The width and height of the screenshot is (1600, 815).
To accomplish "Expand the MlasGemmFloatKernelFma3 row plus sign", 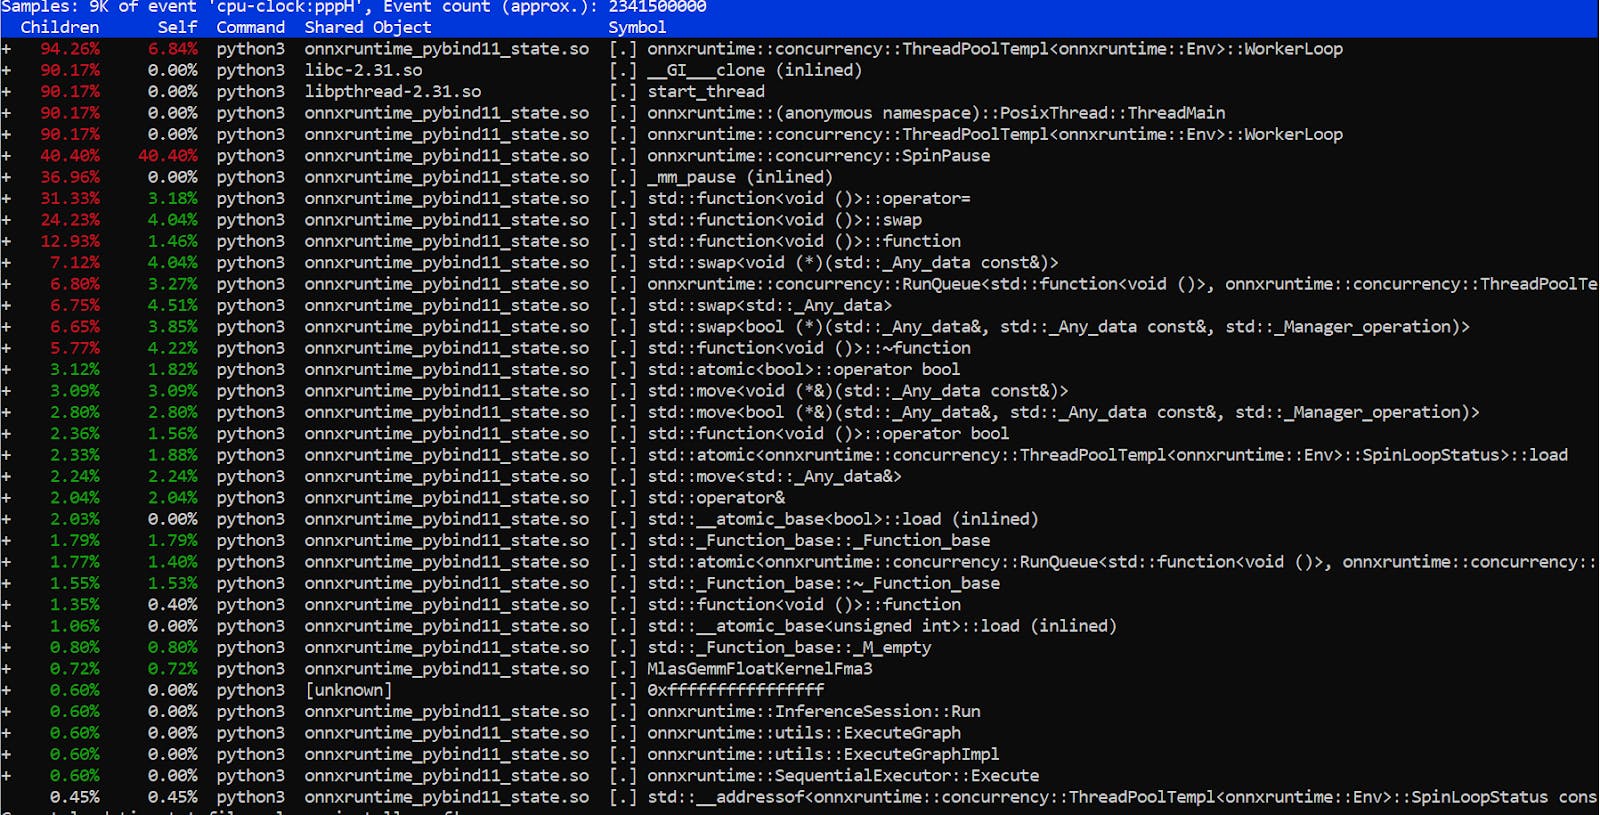I will 6,669.
